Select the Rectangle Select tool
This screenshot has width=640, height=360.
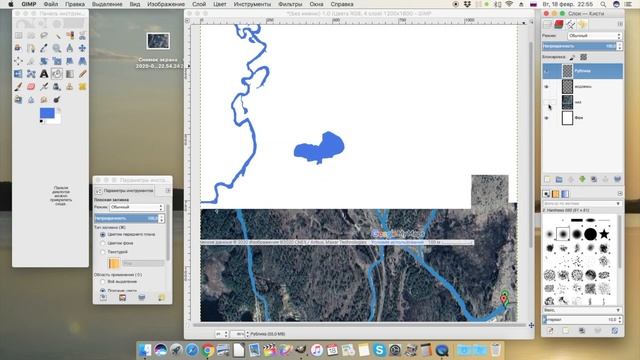point(18,36)
